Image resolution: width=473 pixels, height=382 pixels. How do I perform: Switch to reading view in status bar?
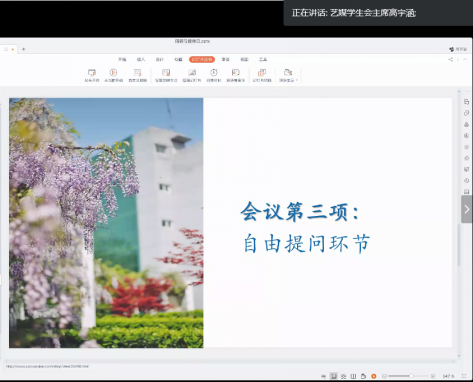pos(353,376)
